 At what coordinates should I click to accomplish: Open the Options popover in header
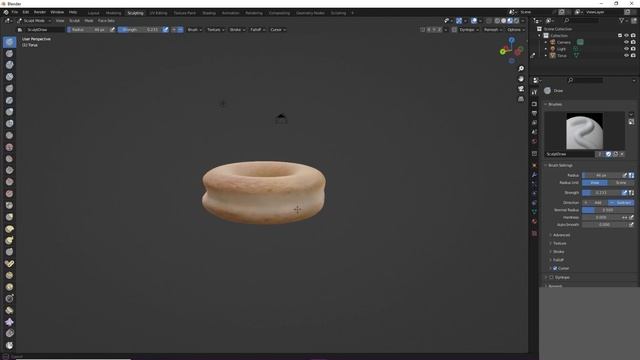point(515,29)
